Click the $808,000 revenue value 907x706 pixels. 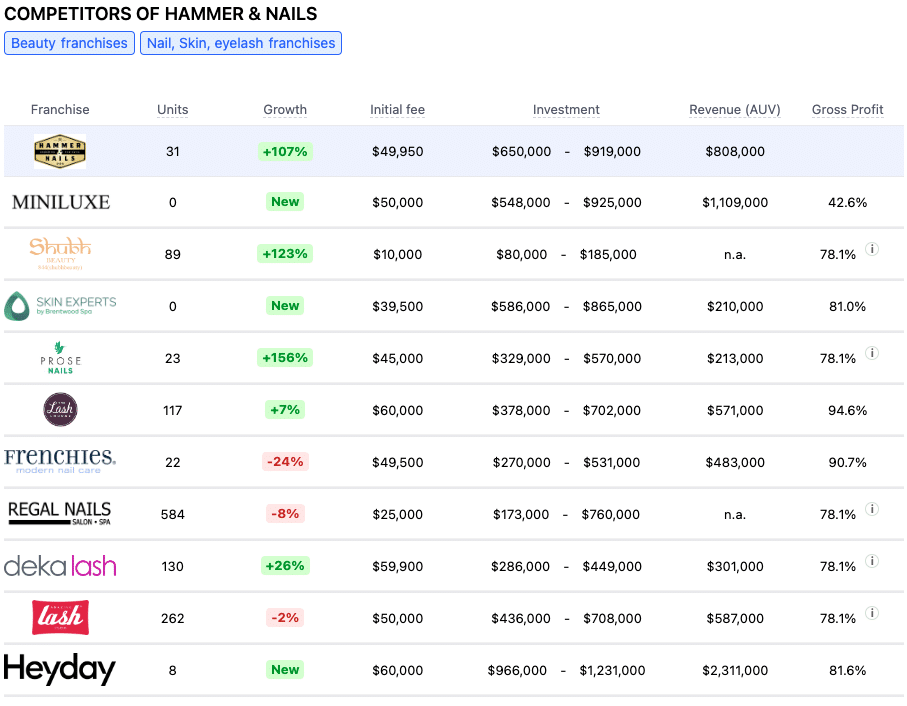pos(735,151)
